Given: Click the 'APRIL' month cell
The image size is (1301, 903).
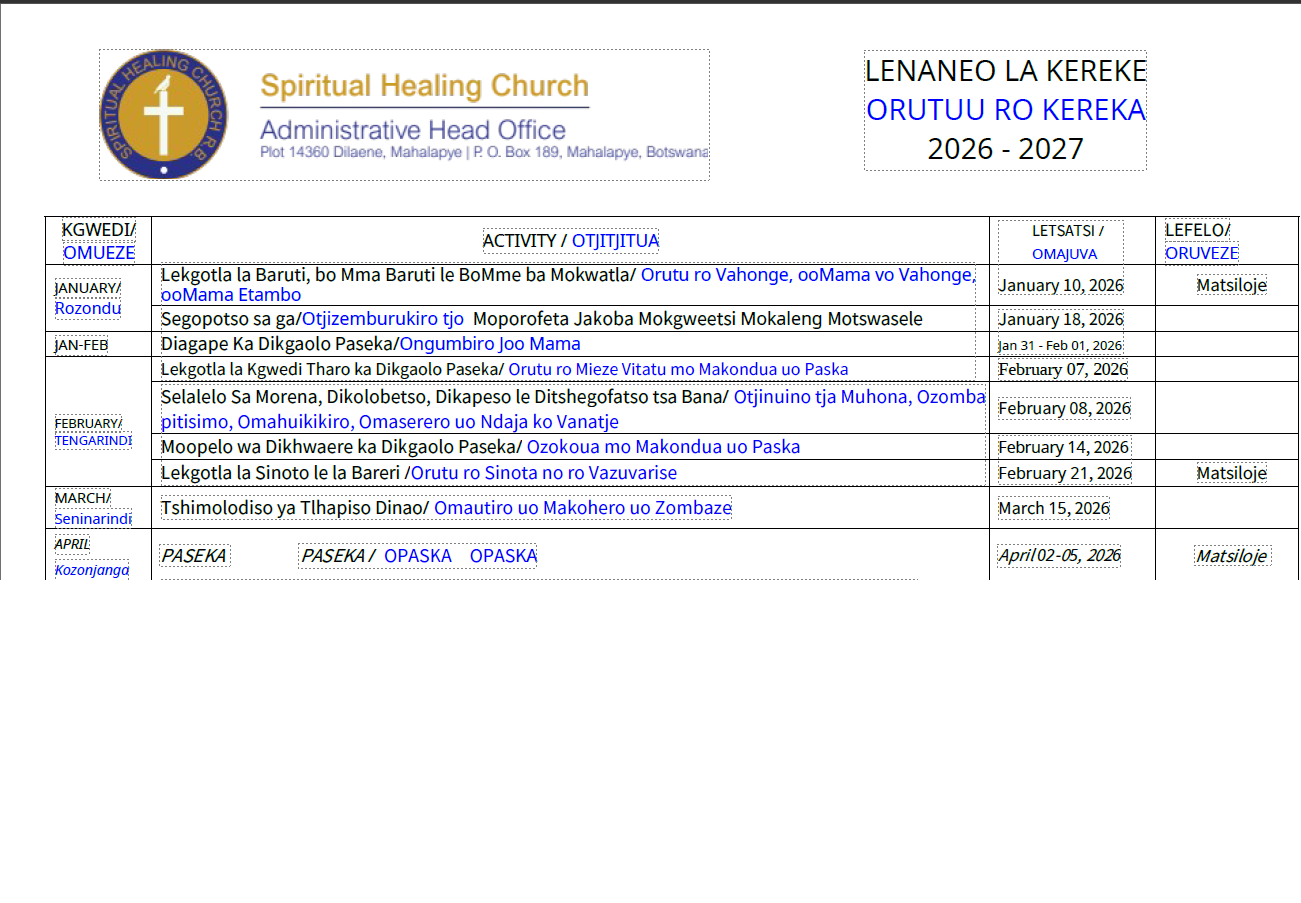Looking at the screenshot, I should tap(72, 544).
